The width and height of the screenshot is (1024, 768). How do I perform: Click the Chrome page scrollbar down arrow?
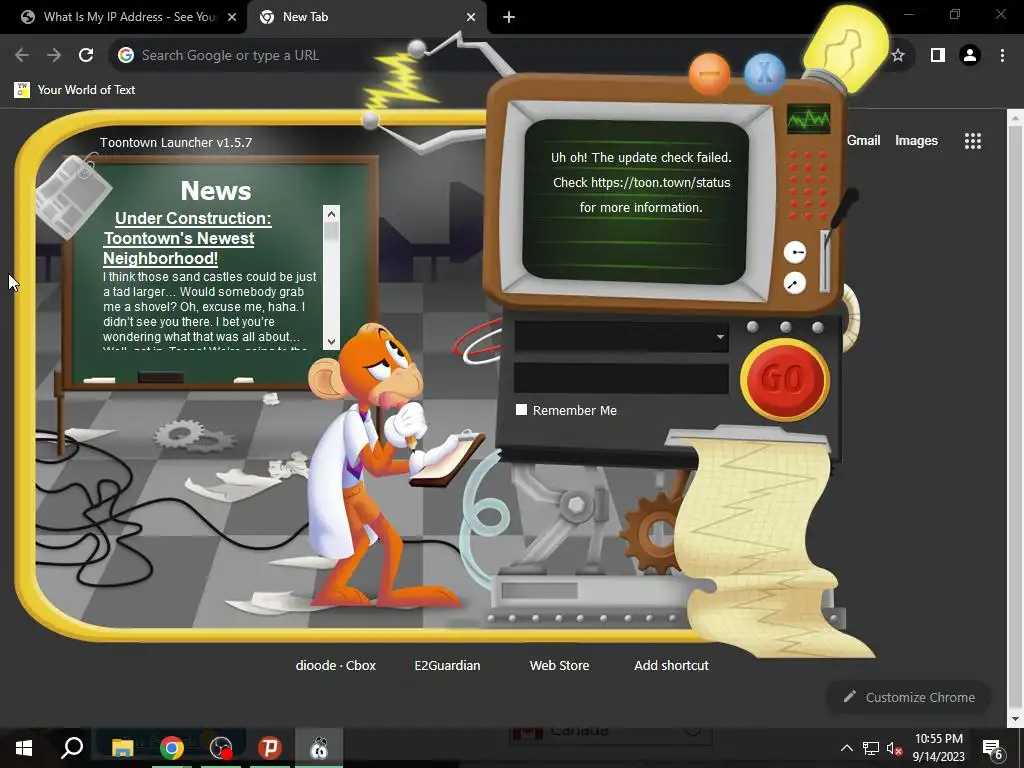pyautogui.click(x=1015, y=718)
